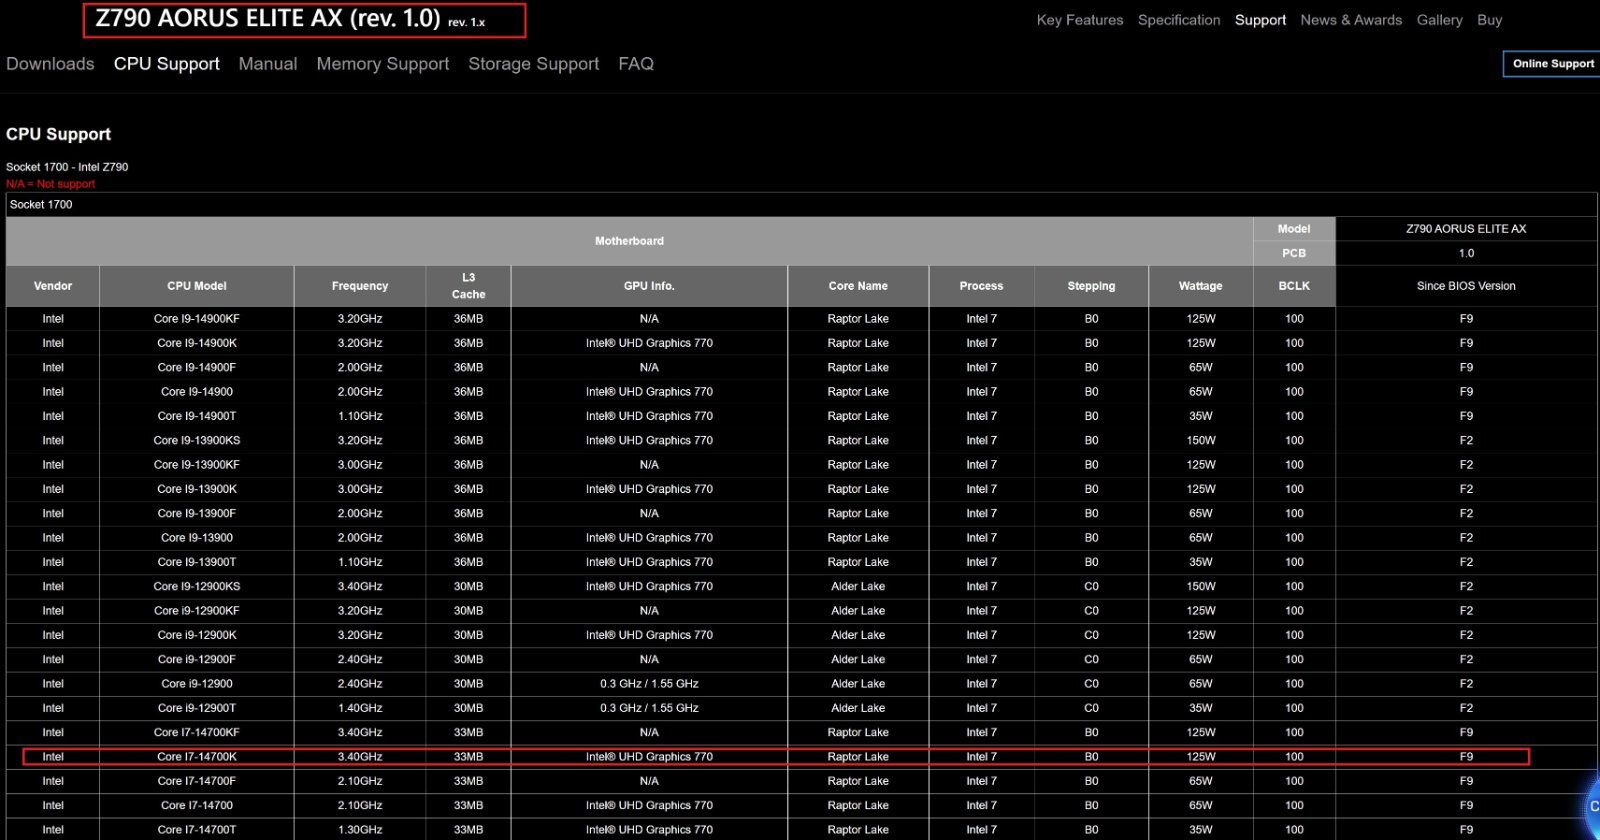Click the Process column header
The height and width of the screenshot is (840, 1600).
point(981,286)
